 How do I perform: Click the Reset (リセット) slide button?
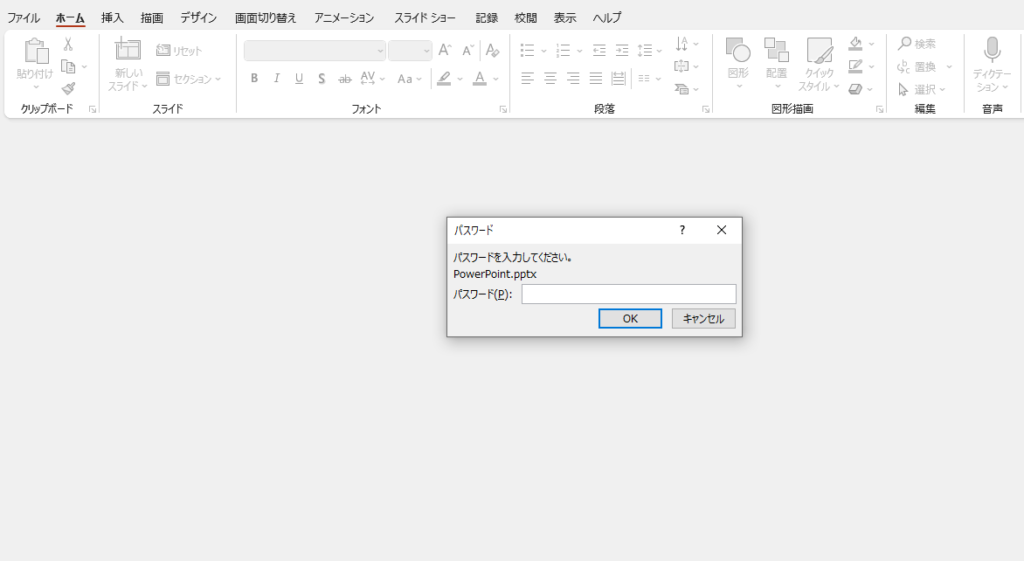[x=179, y=50]
